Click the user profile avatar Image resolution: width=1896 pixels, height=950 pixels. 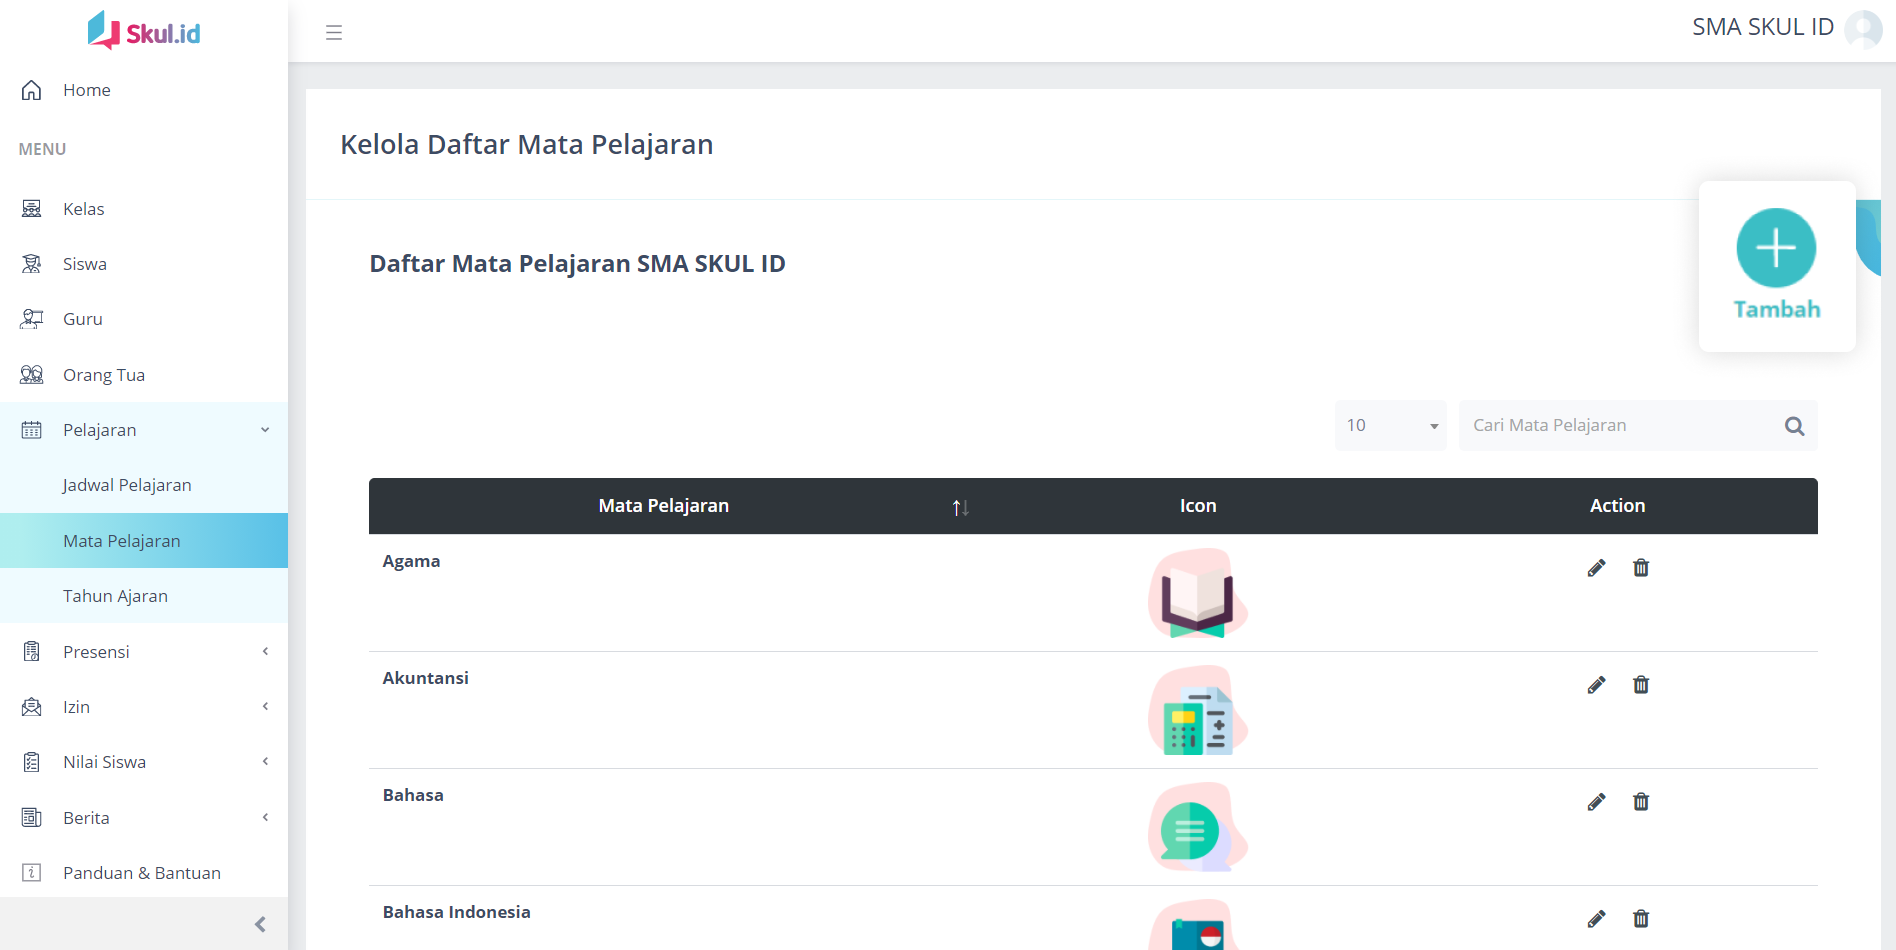1863,29
